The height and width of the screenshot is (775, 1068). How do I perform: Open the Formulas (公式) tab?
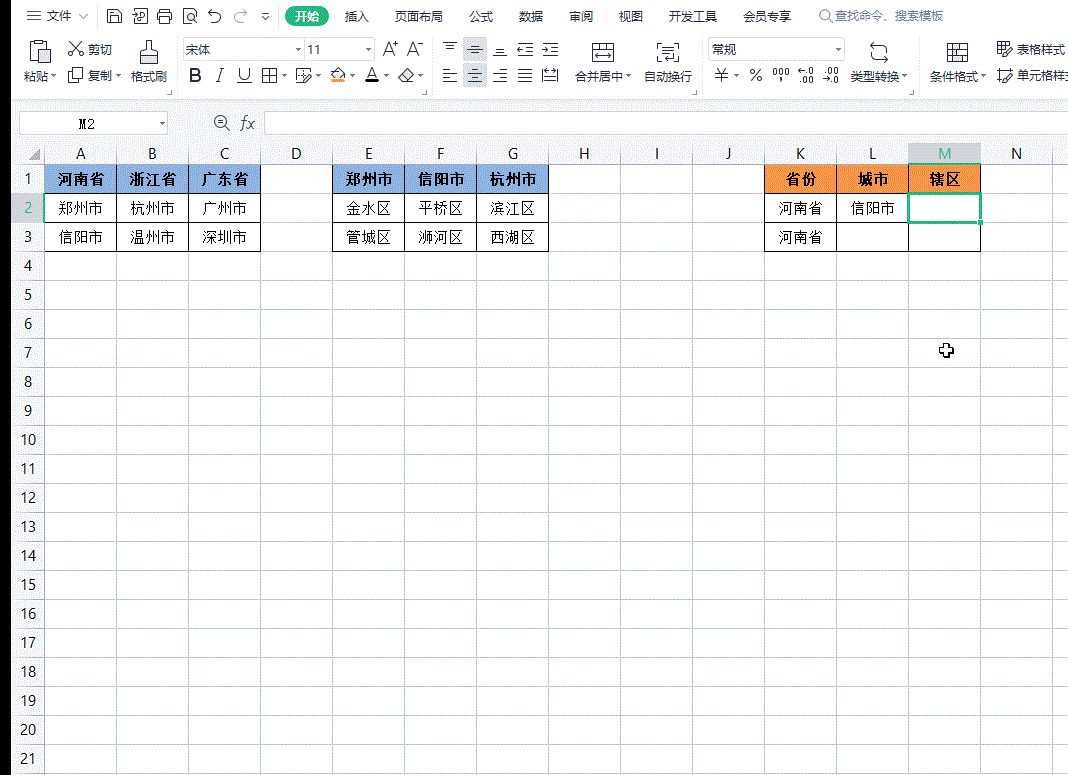pos(480,16)
